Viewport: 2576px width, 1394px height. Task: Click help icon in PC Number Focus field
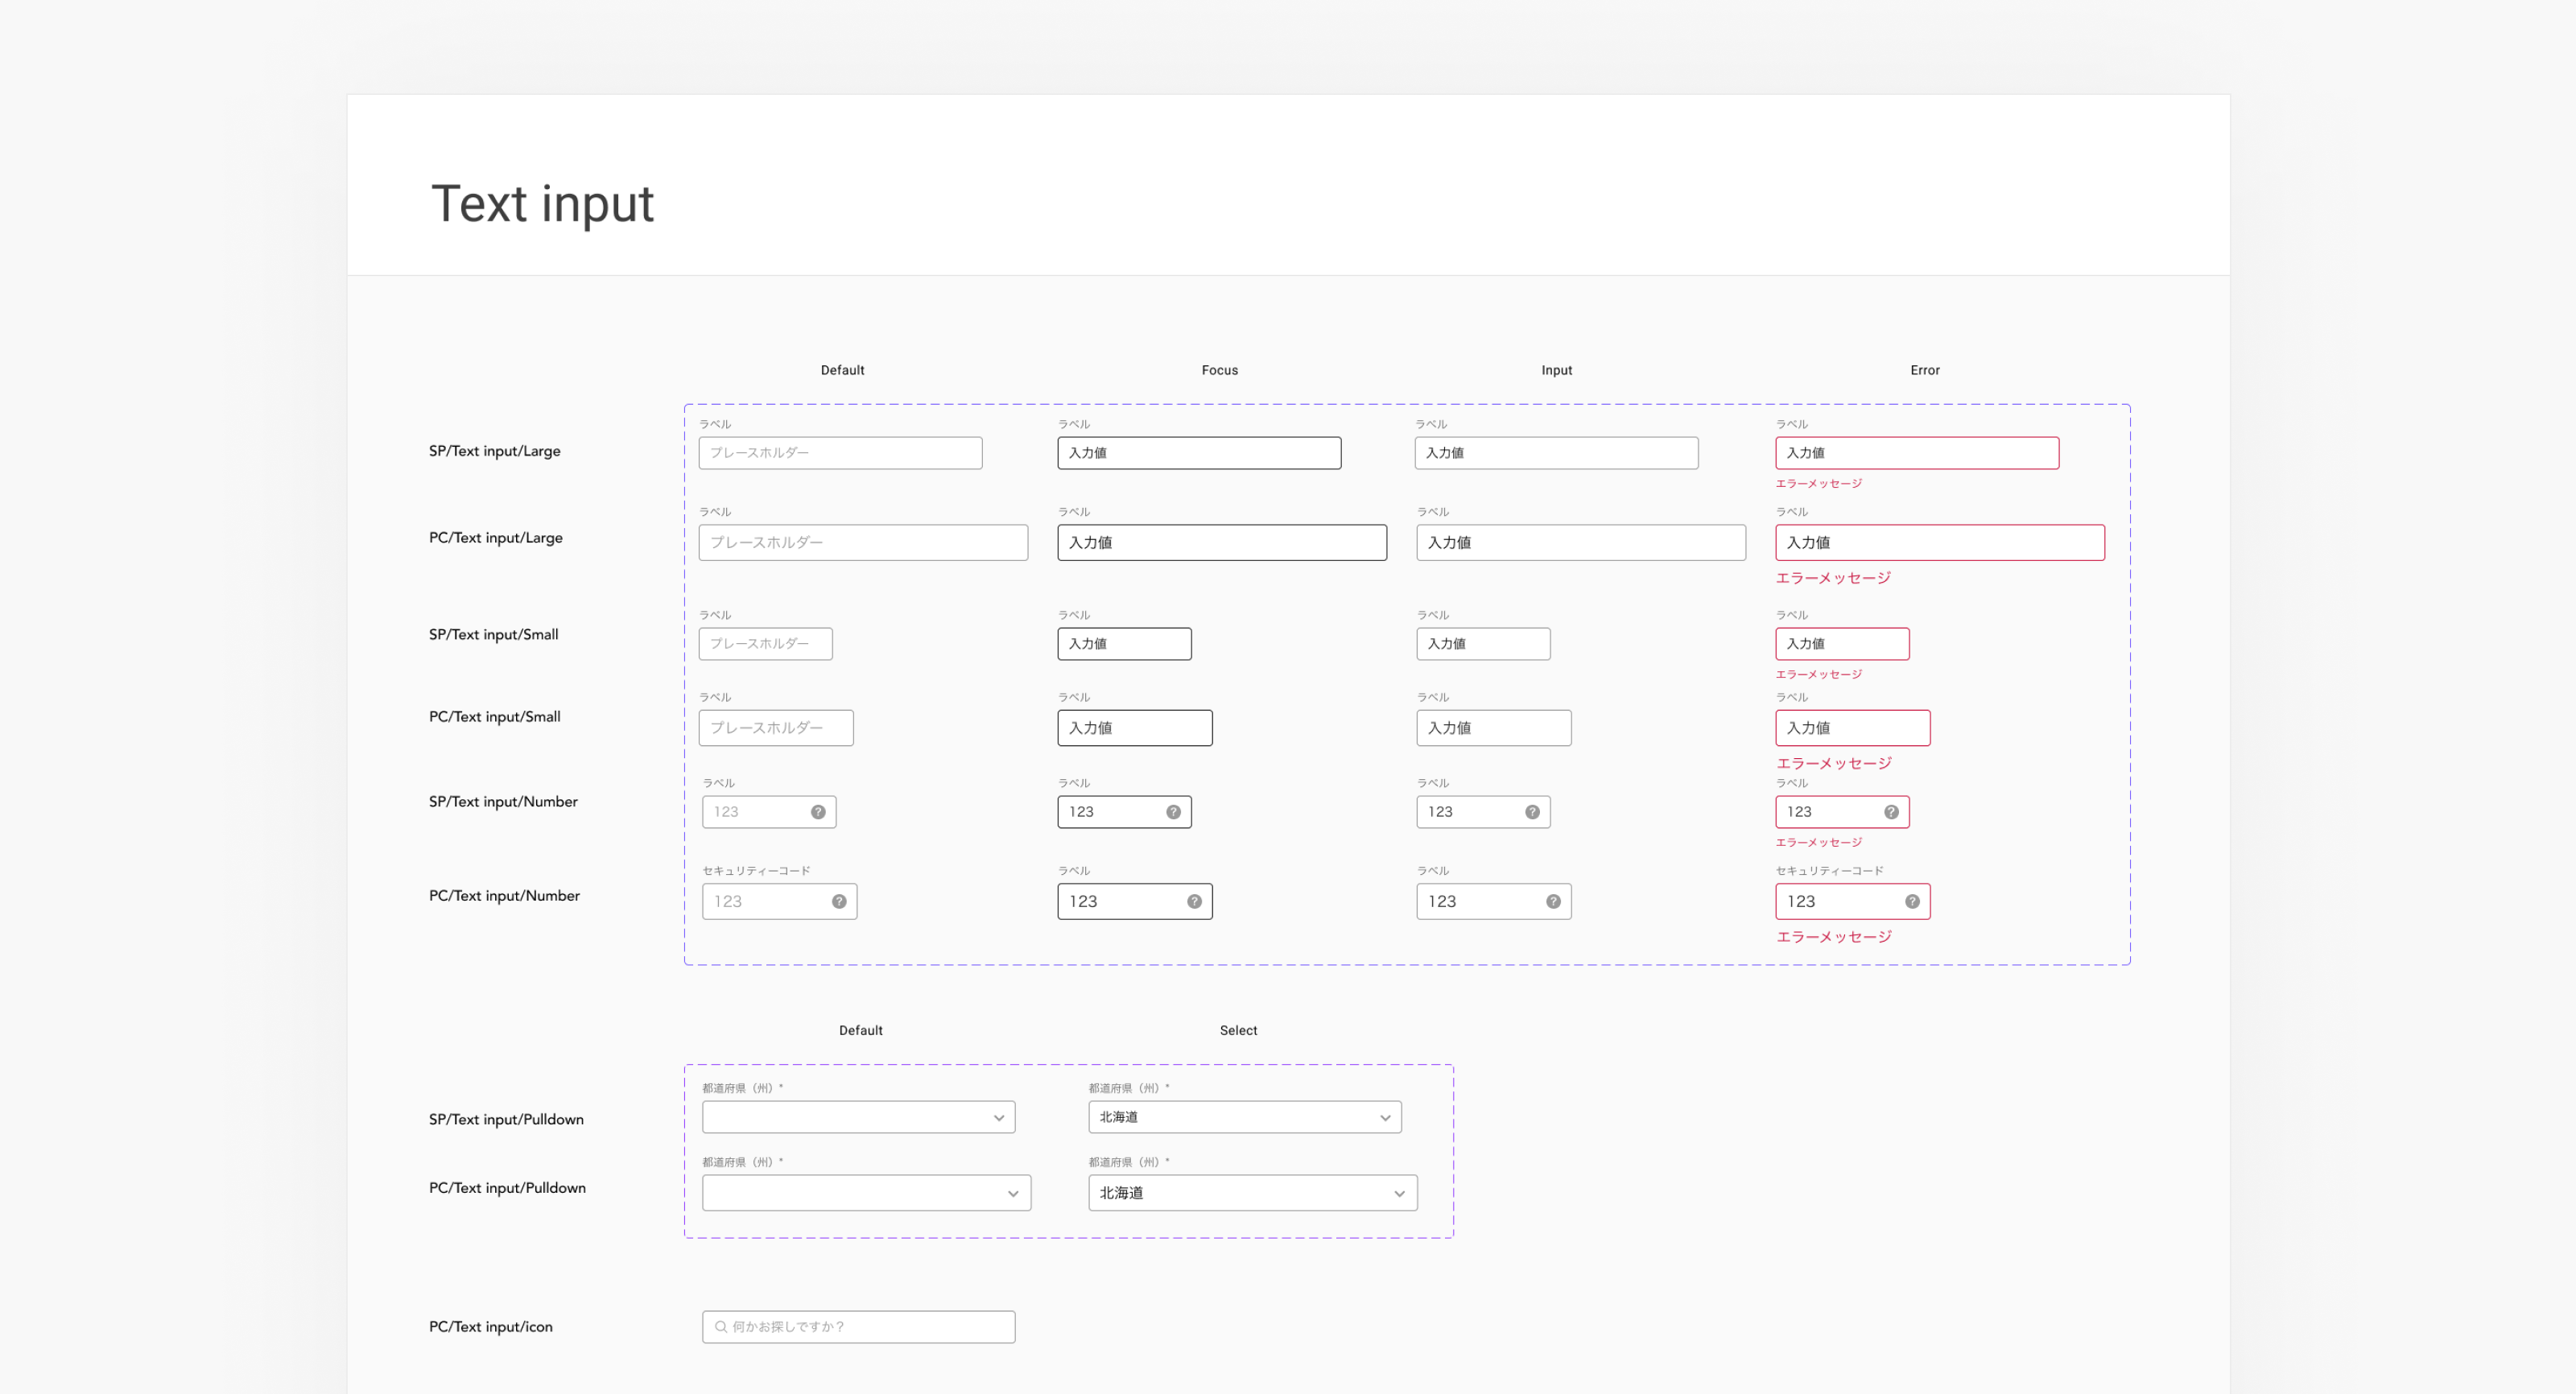[x=1194, y=901]
